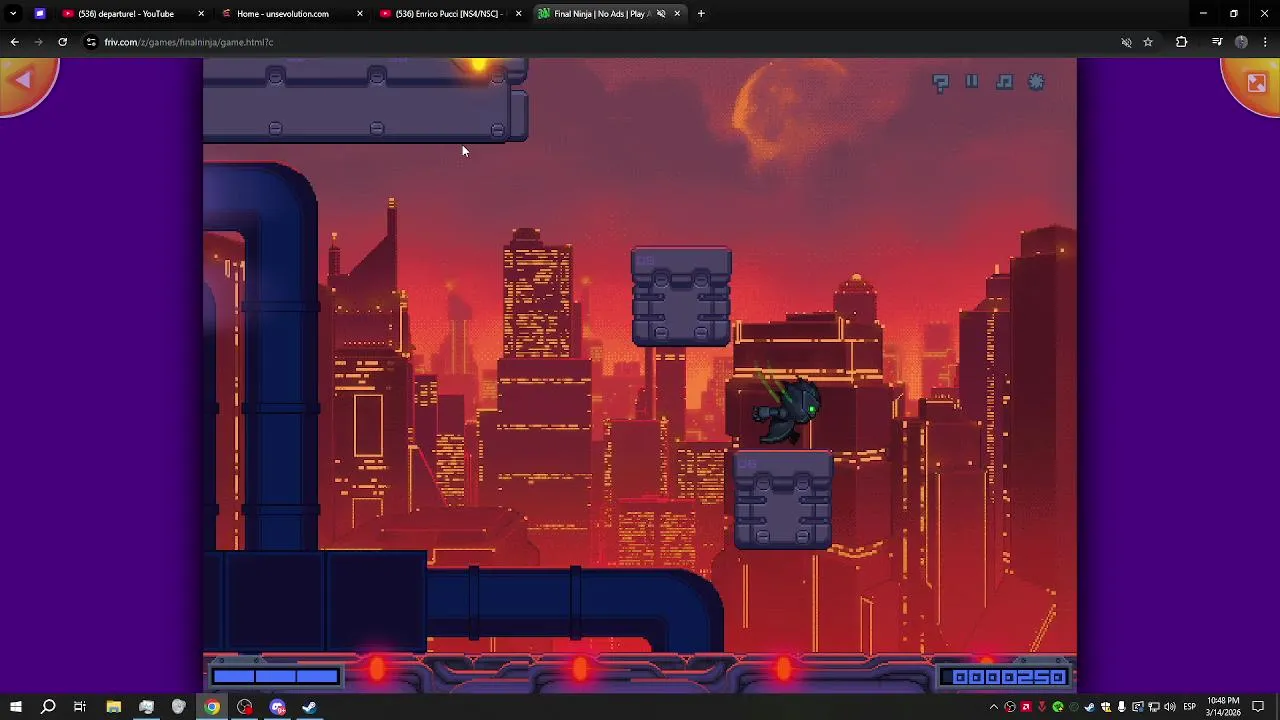This screenshot has width=1280, height=720.
Task: Open the Windows Start menu
Action: coord(15,707)
